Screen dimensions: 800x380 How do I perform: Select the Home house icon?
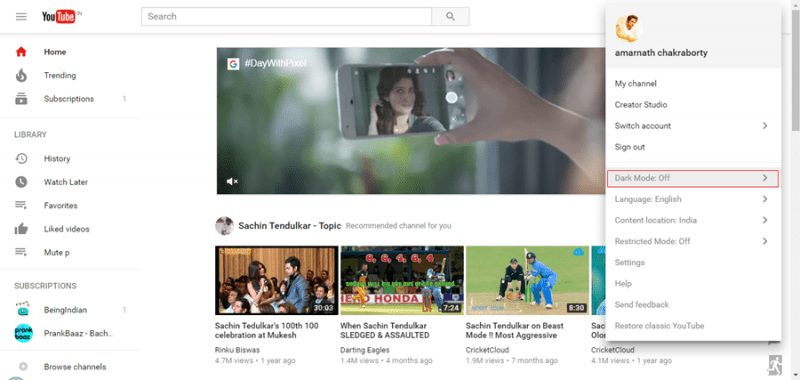tap(21, 52)
